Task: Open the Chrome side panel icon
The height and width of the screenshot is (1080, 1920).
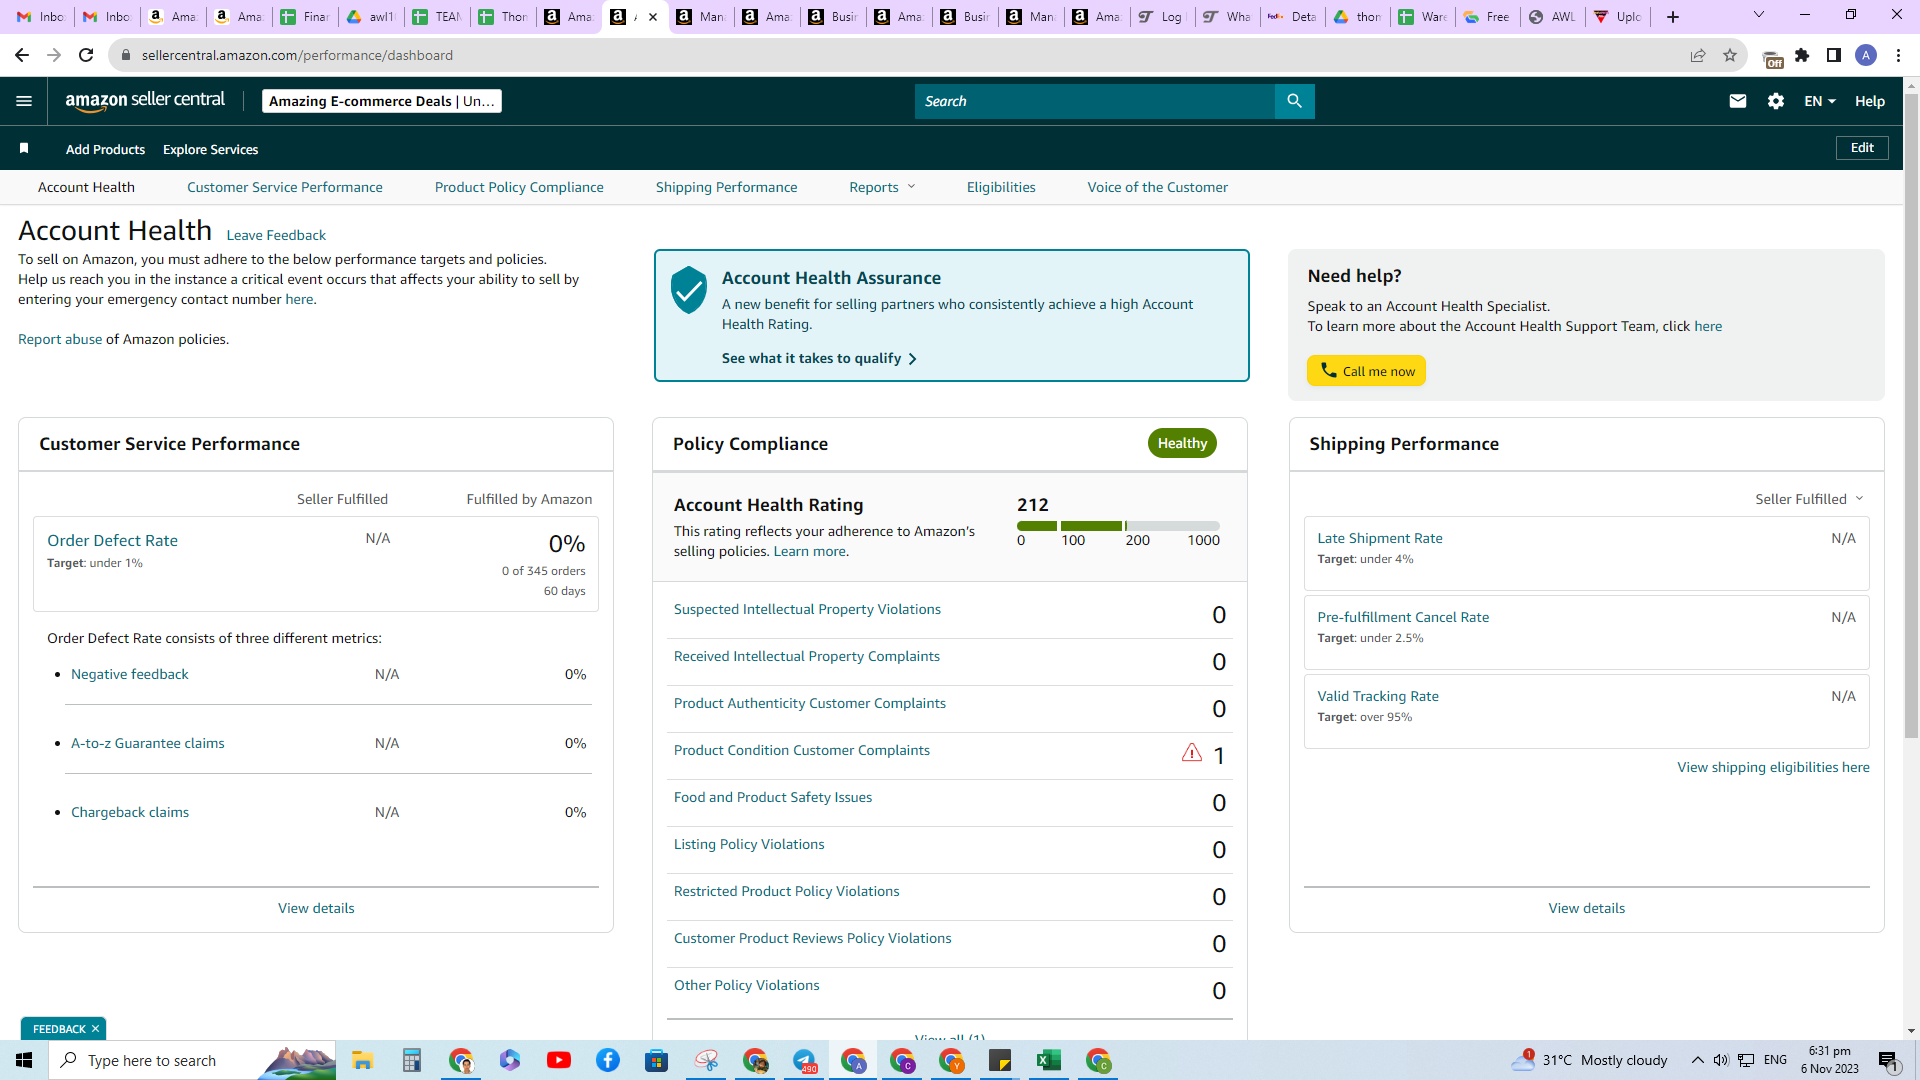Action: coord(1834,55)
